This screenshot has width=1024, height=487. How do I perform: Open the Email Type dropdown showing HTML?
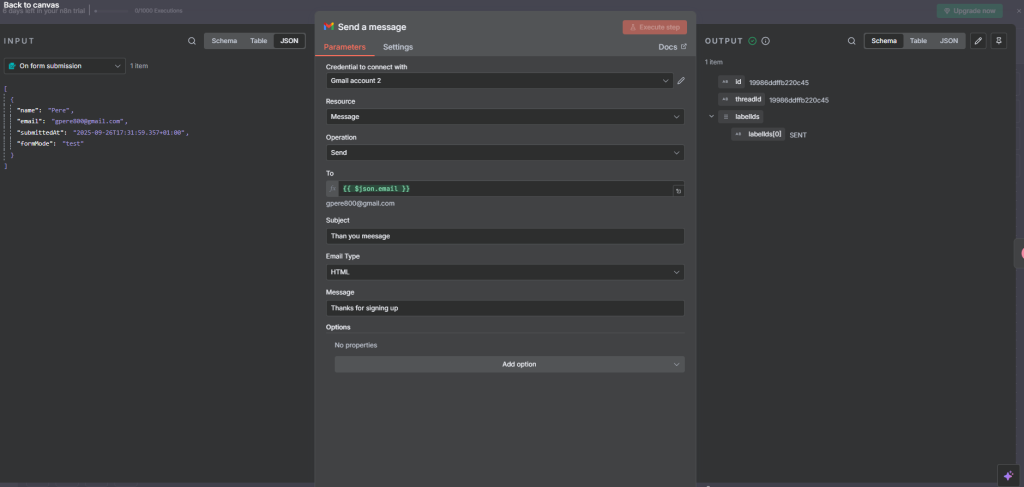point(505,272)
